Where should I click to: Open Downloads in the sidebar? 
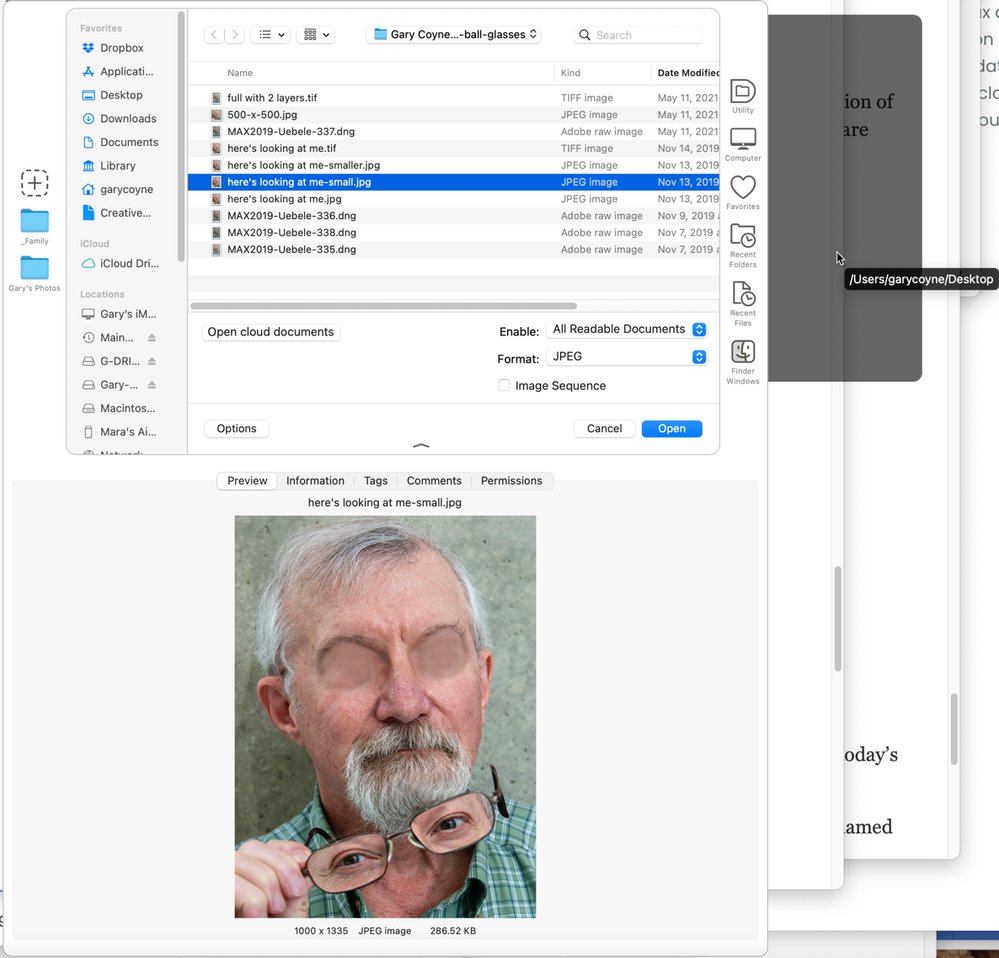coord(121,118)
